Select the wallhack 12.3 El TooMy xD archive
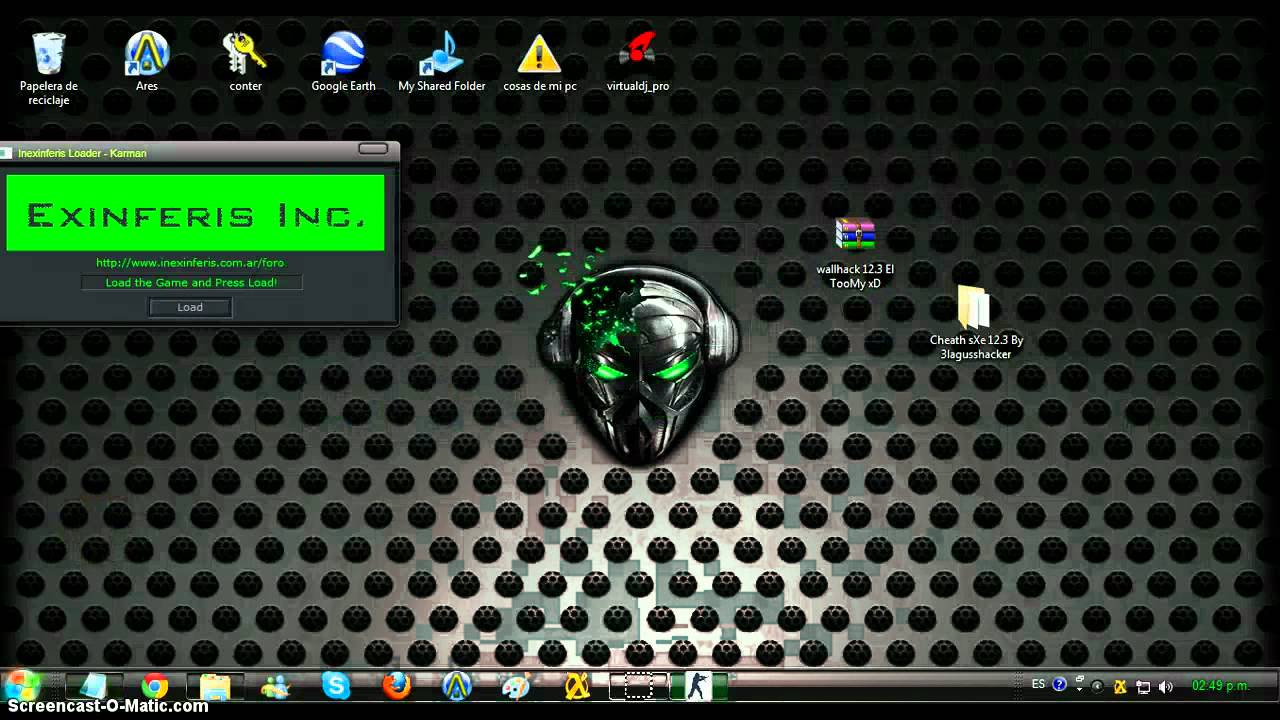 (x=855, y=254)
